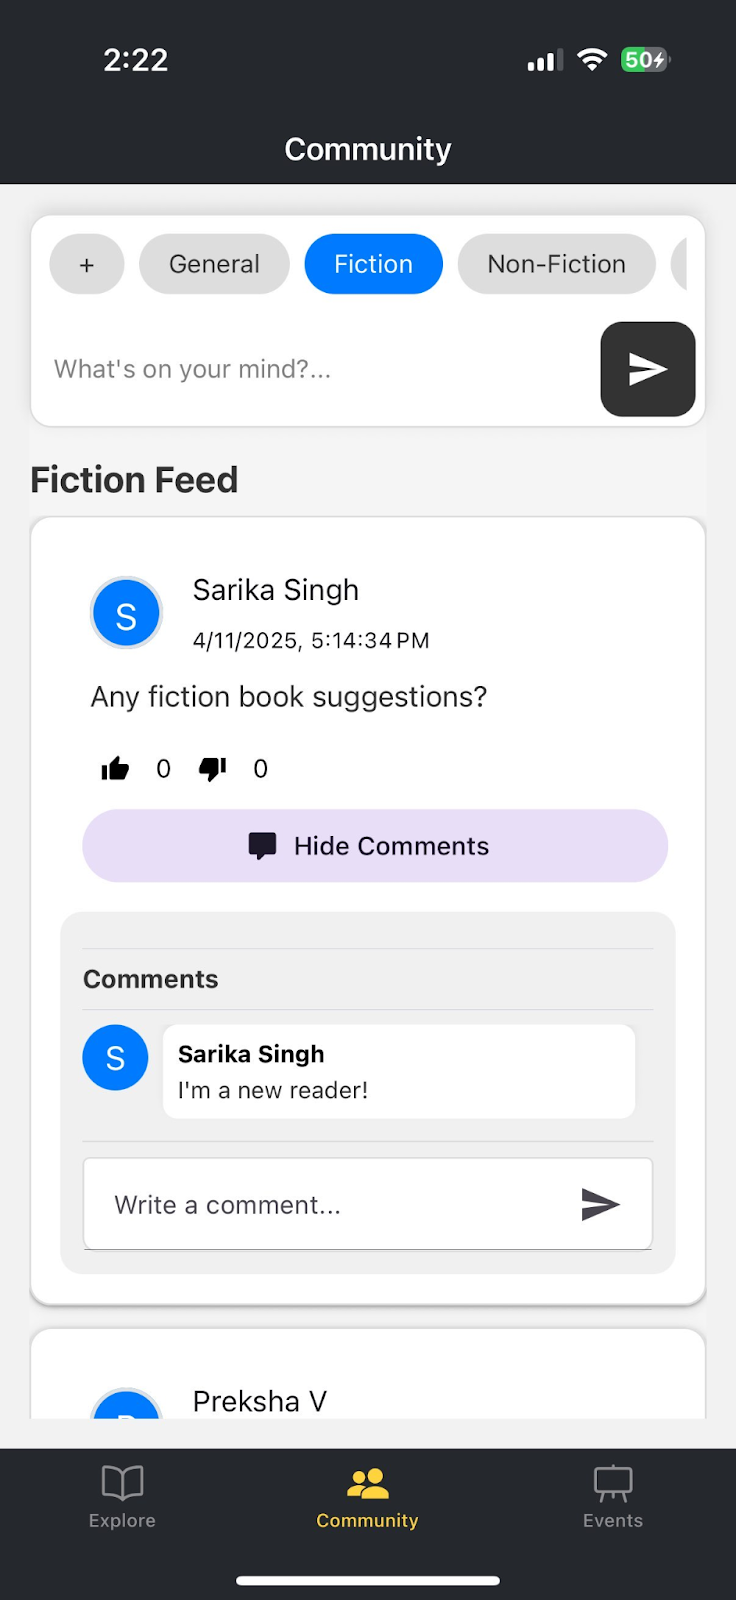Tap Sarika Singh's avatar on the post
Screen dimensions: 736x1600
tap(126, 613)
